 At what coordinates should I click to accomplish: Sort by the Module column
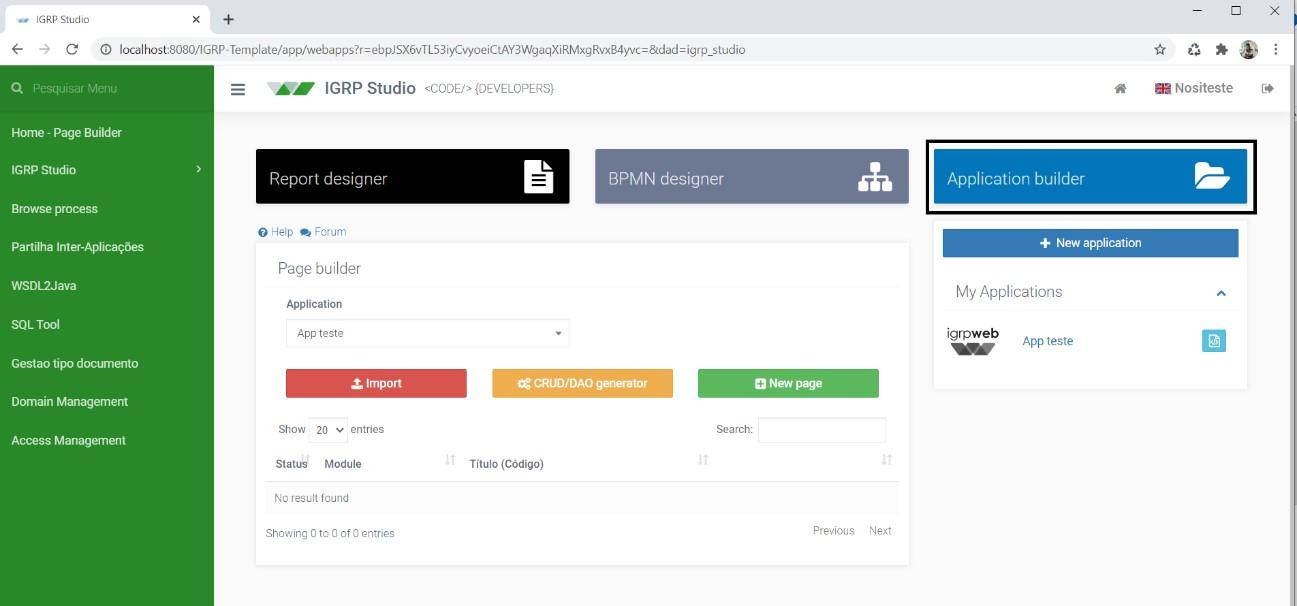[343, 464]
